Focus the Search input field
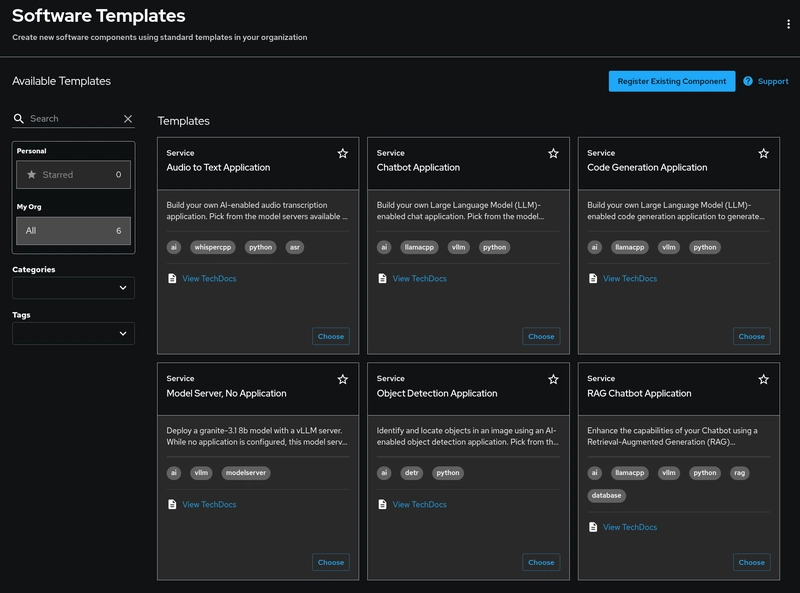This screenshot has height=593, width=800. tap(74, 118)
